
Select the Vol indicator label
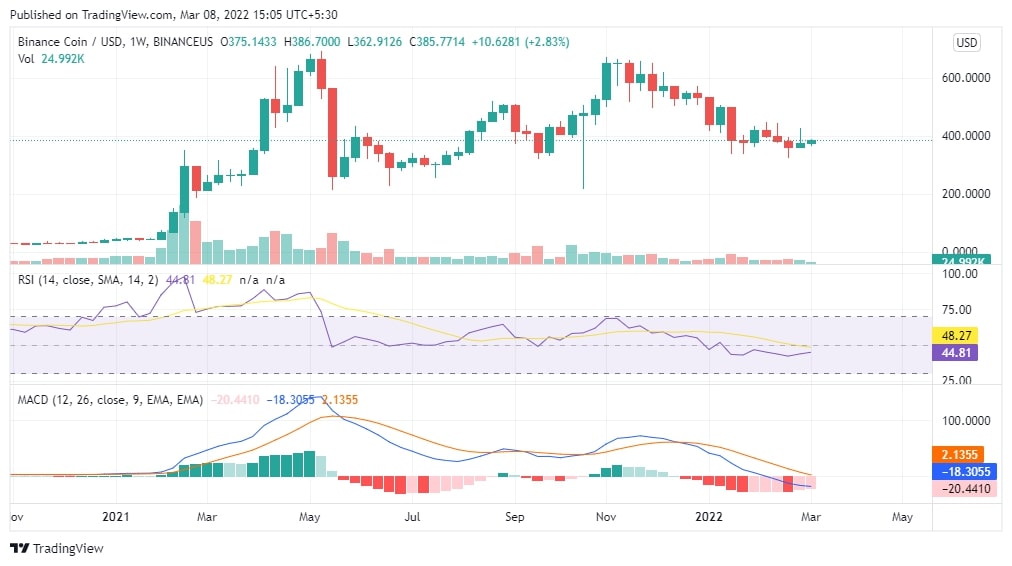(27, 59)
